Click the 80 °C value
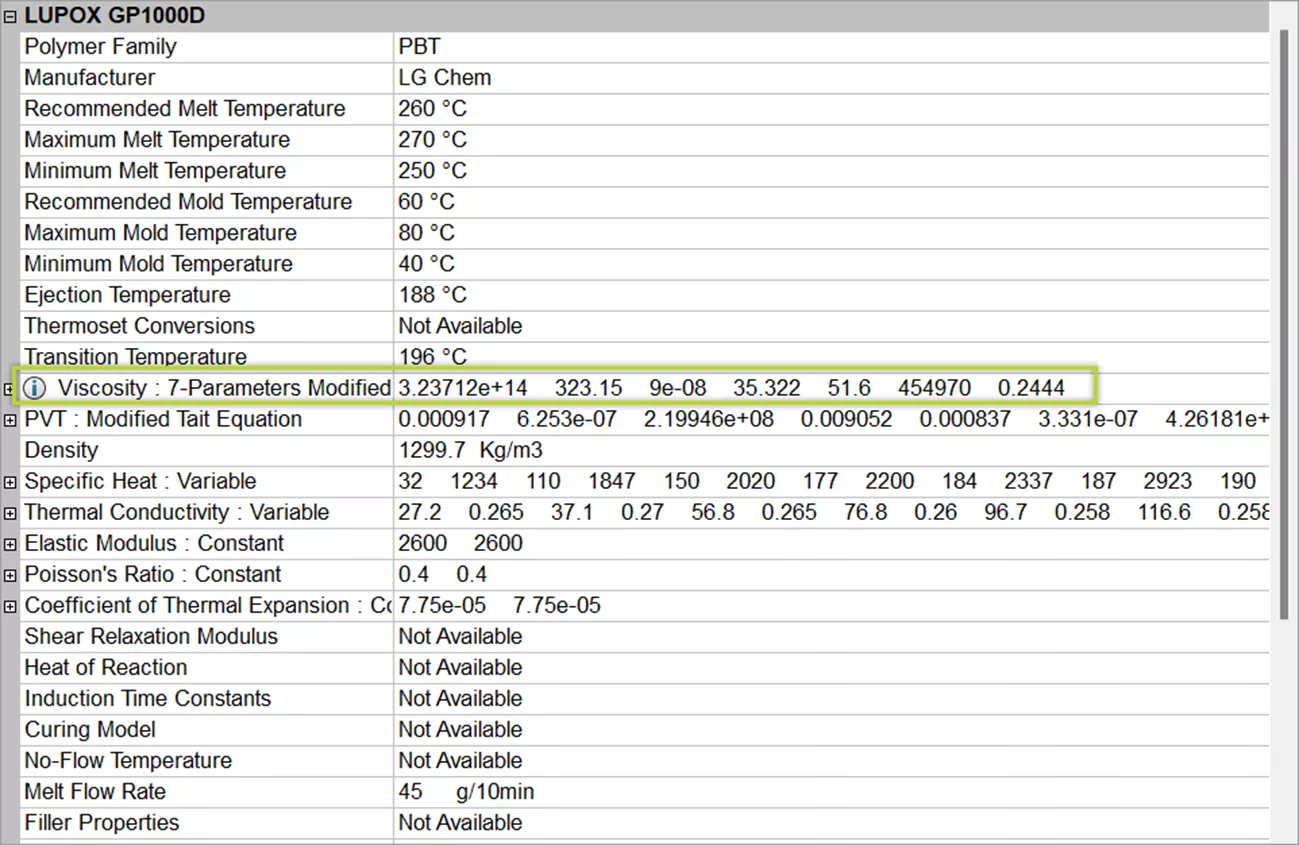 (x=426, y=233)
